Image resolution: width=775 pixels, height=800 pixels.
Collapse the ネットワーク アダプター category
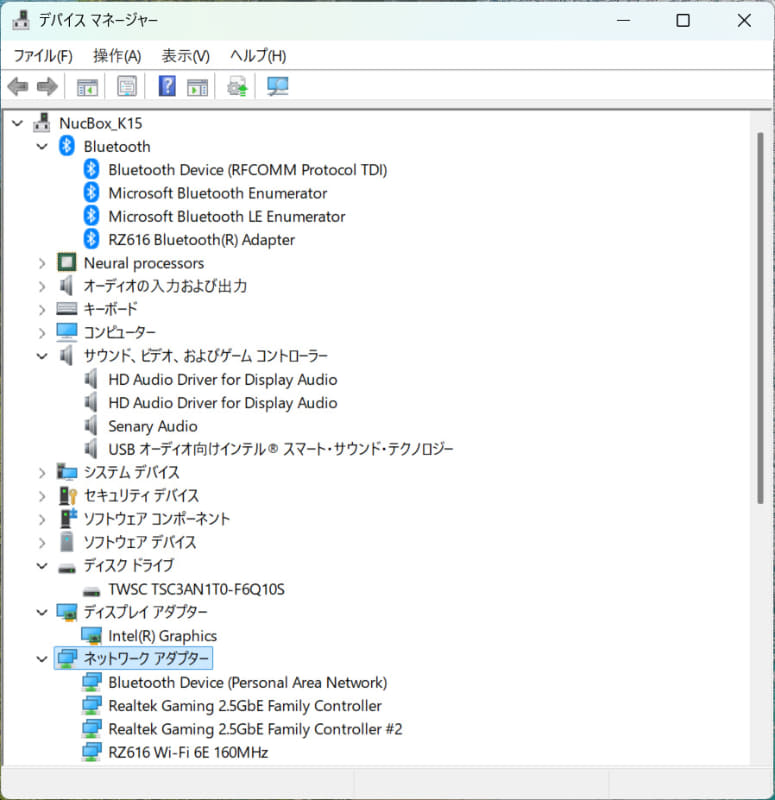click(x=42, y=659)
